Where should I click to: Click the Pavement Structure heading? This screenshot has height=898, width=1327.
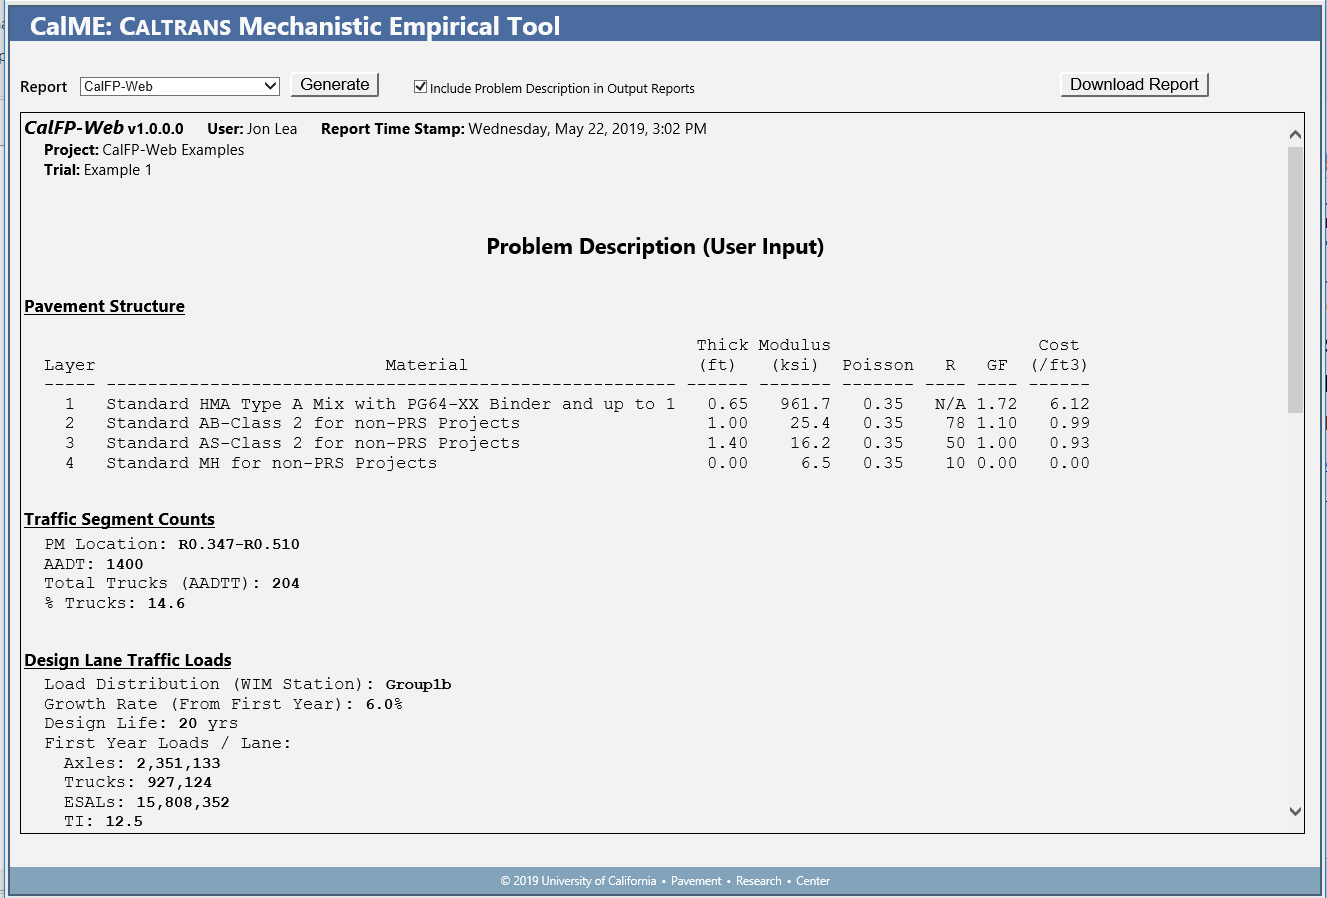tap(104, 307)
